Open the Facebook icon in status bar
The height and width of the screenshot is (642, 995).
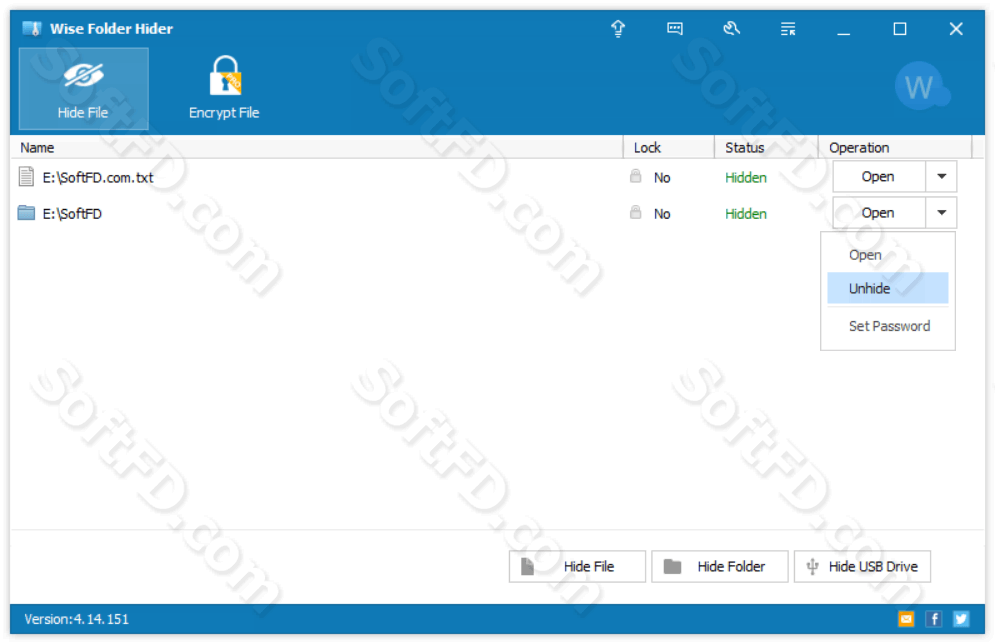[x=933, y=619]
